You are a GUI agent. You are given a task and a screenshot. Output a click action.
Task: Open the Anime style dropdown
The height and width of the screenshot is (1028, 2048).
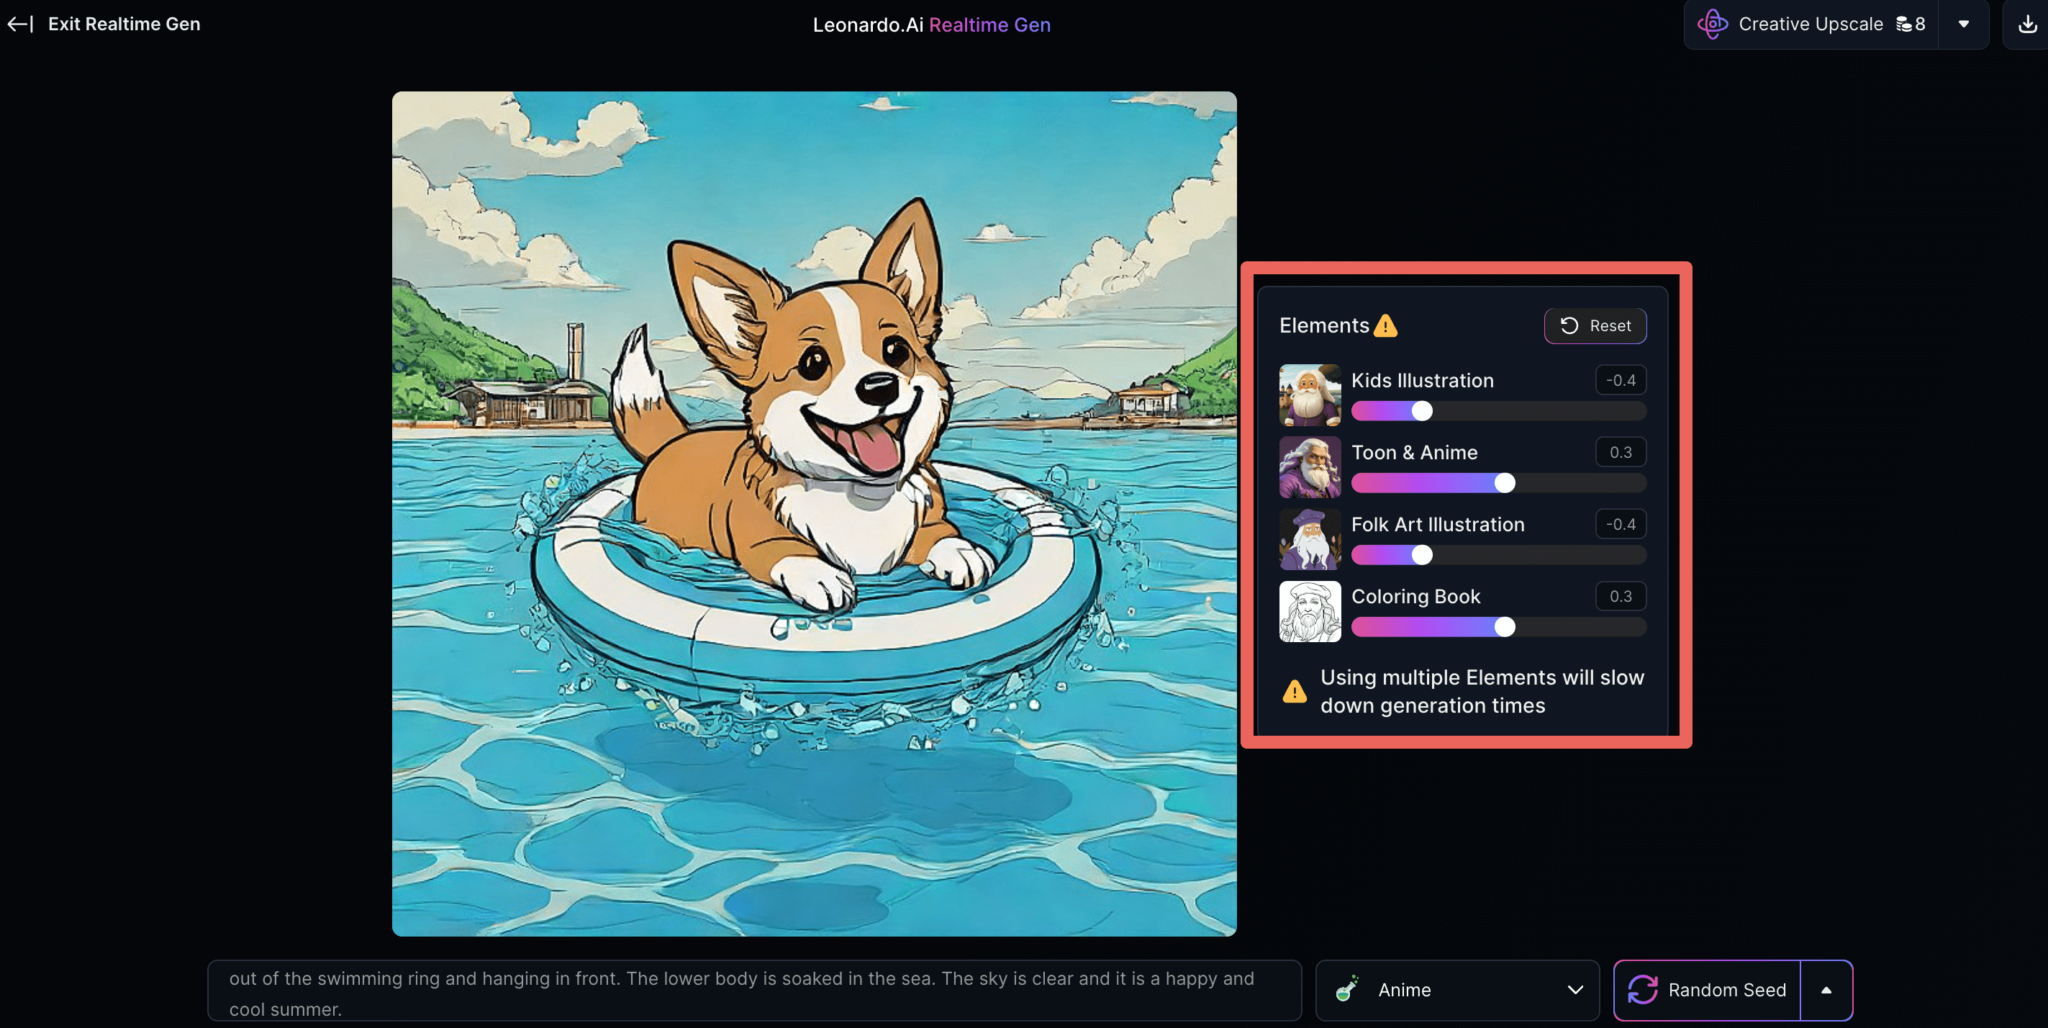(x=1574, y=990)
